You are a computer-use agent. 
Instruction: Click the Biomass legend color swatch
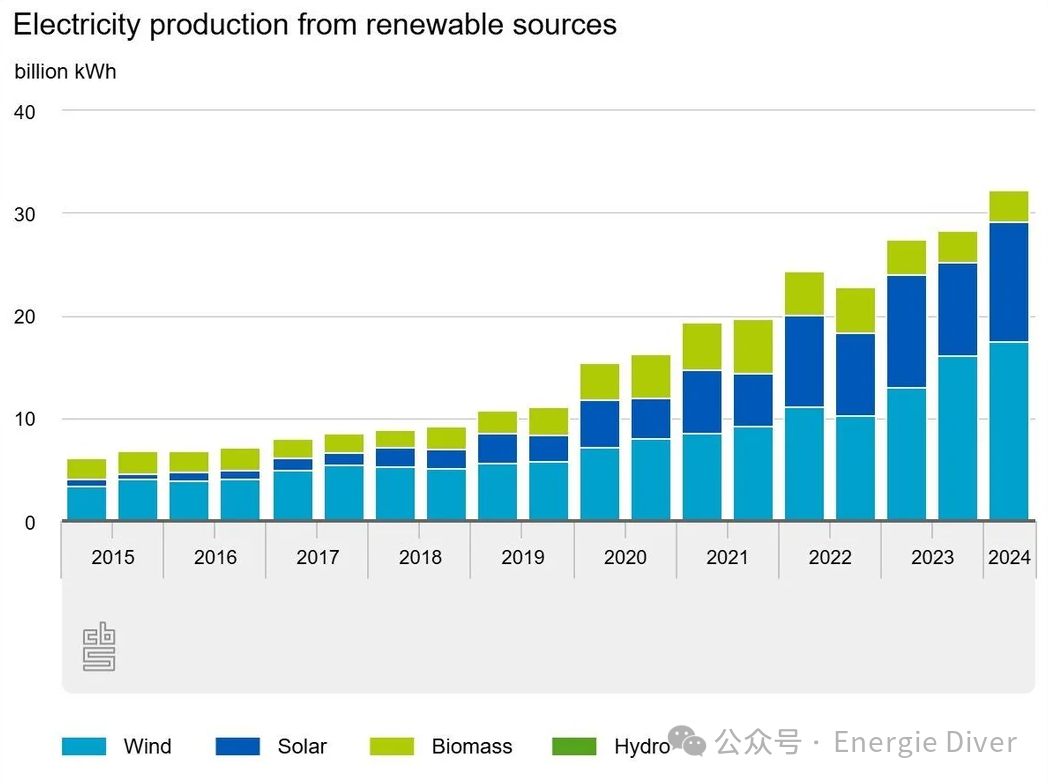point(391,746)
